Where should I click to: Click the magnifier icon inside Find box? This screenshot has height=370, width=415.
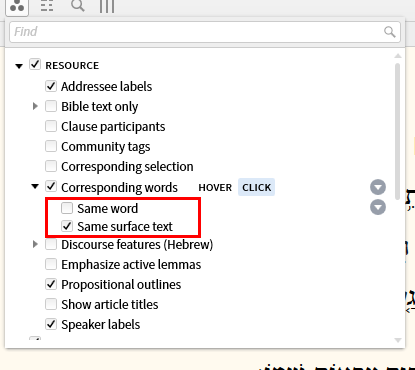pyautogui.click(x=389, y=32)
